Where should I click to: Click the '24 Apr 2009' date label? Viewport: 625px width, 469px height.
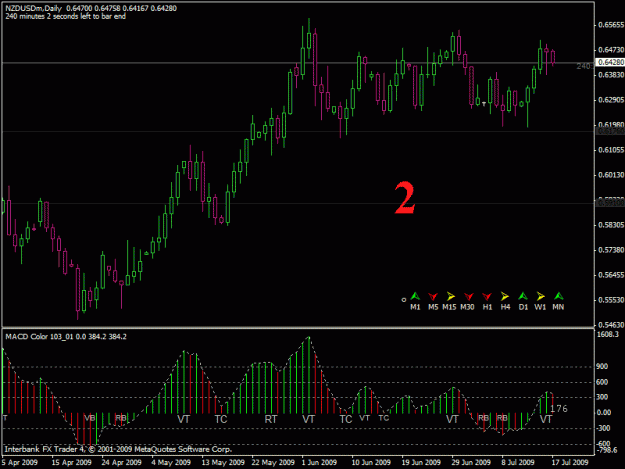(x=121, y=462)
